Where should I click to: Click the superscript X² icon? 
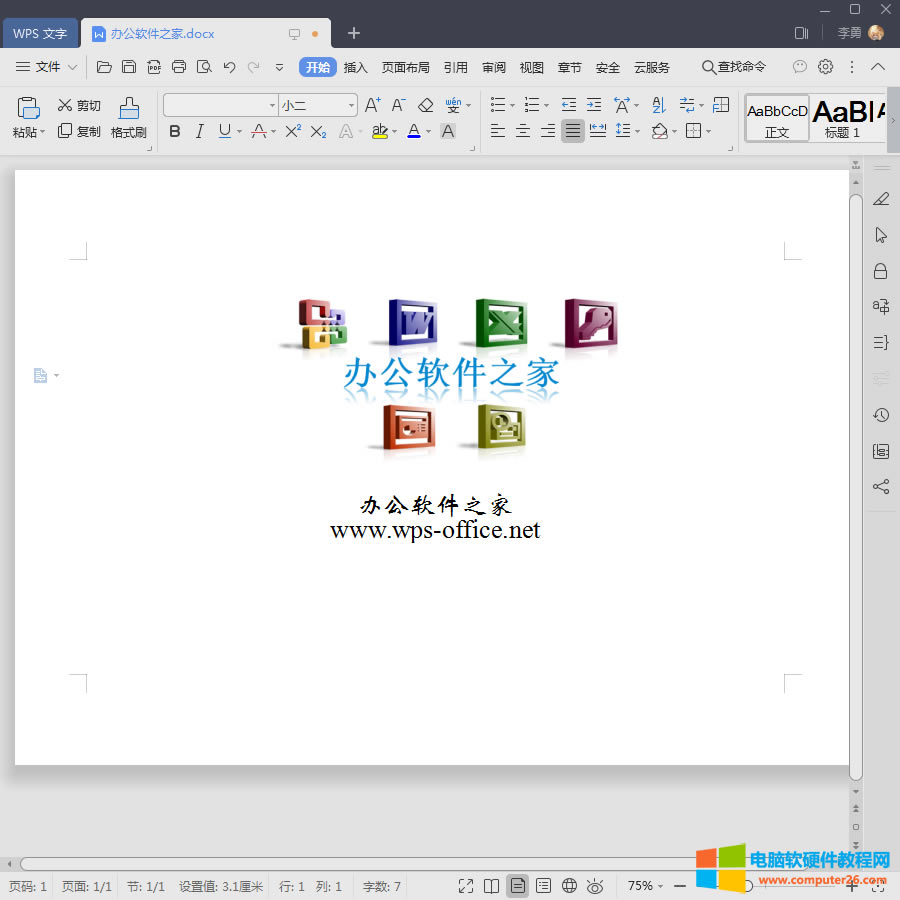pos(293,131)
